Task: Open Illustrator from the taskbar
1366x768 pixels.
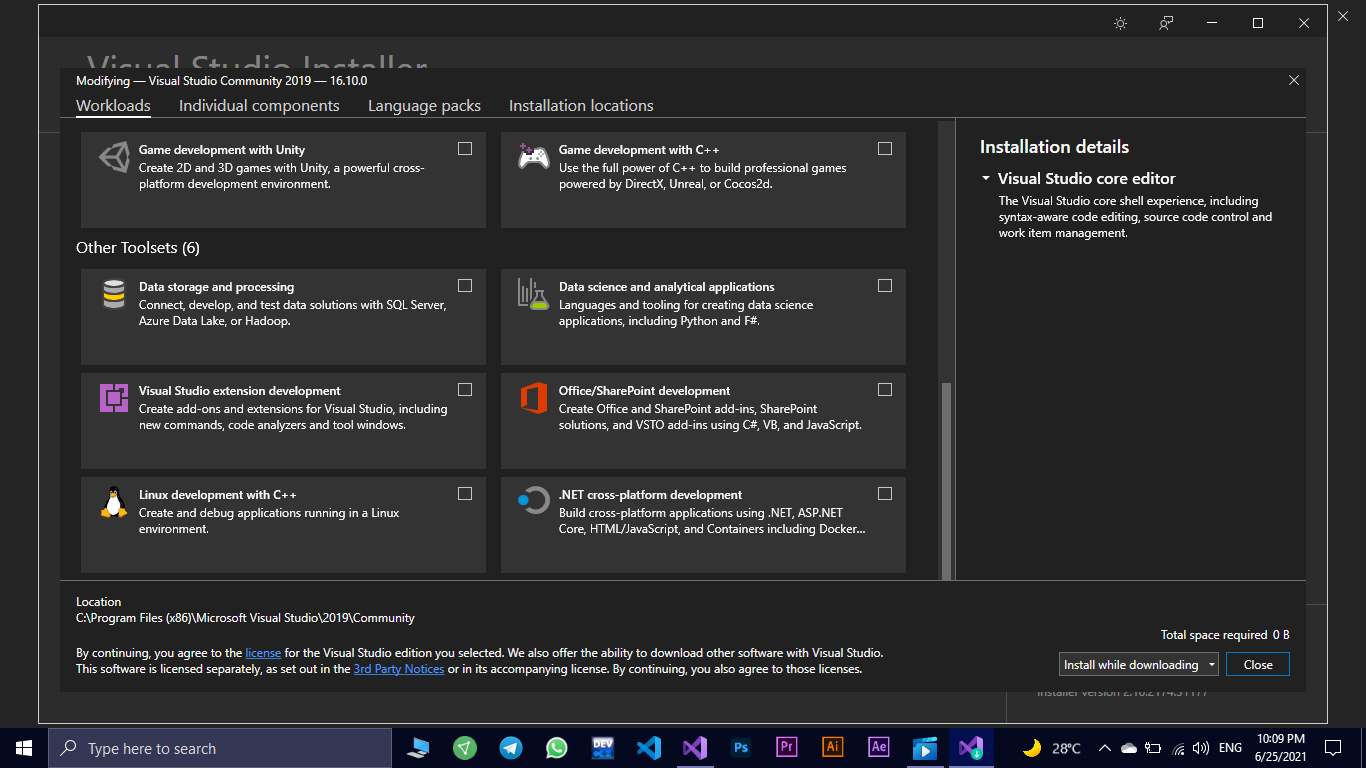Action: tap(833, 748)
